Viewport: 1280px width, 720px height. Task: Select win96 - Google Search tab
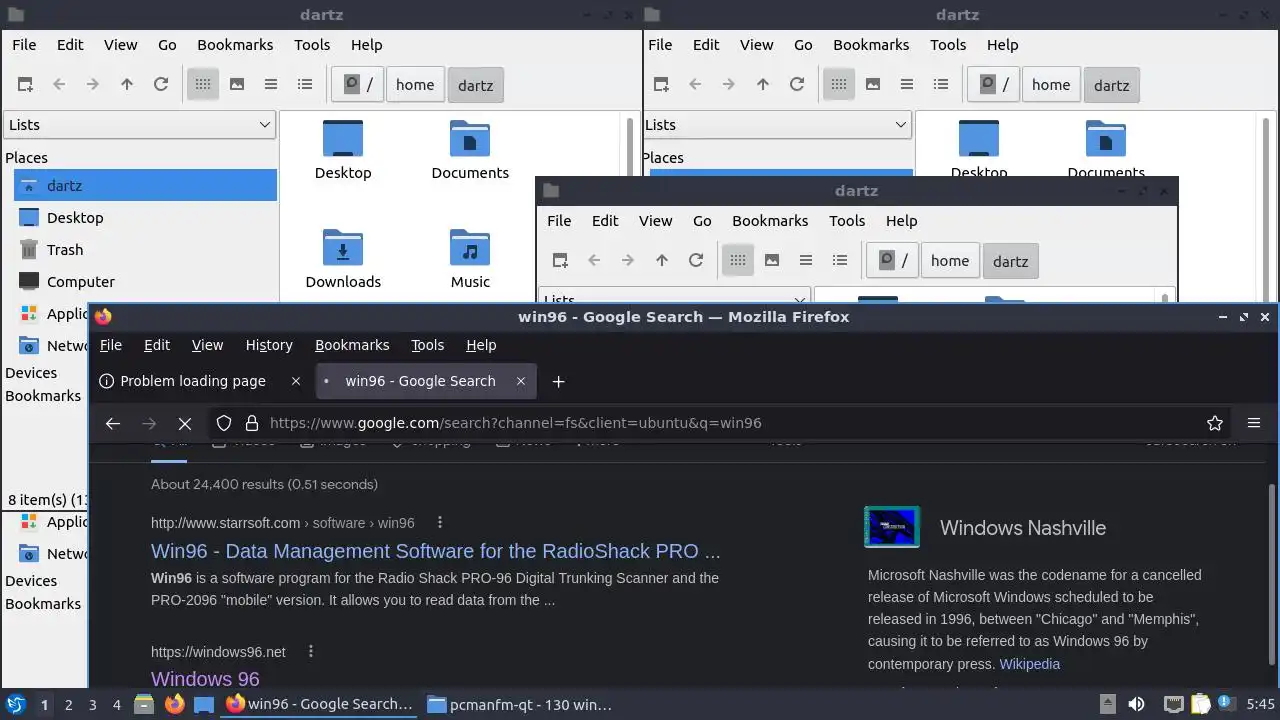click(x=426, y=381)
